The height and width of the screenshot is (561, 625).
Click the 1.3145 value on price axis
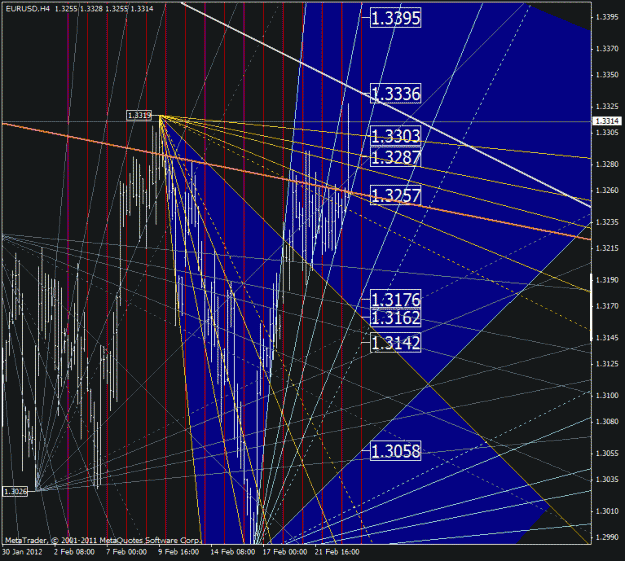coord(607,338)
